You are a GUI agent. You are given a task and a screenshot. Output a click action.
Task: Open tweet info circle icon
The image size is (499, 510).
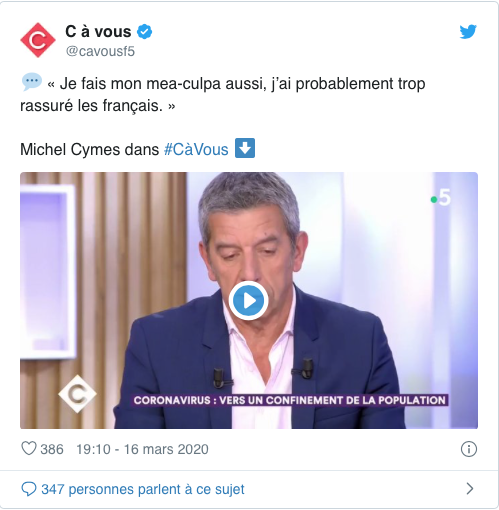(469, 449)
